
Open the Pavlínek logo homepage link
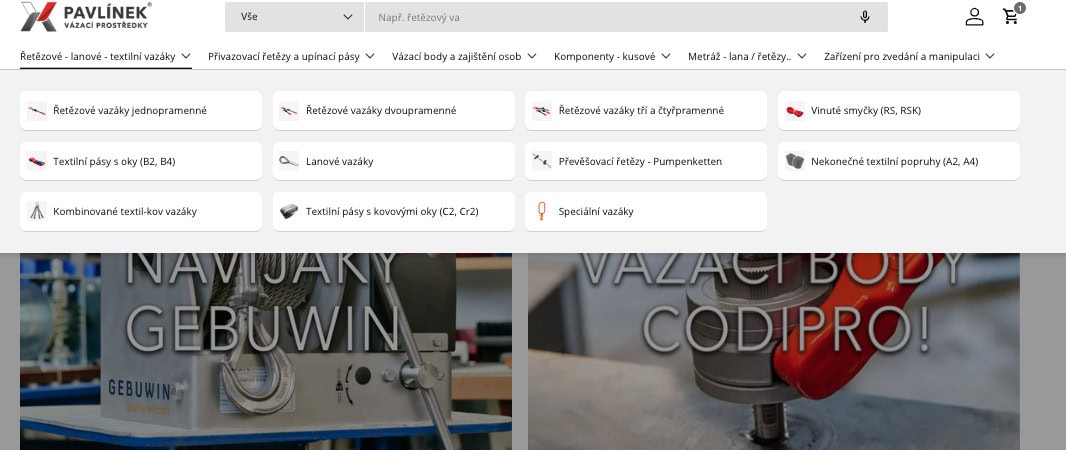[86, 16]
